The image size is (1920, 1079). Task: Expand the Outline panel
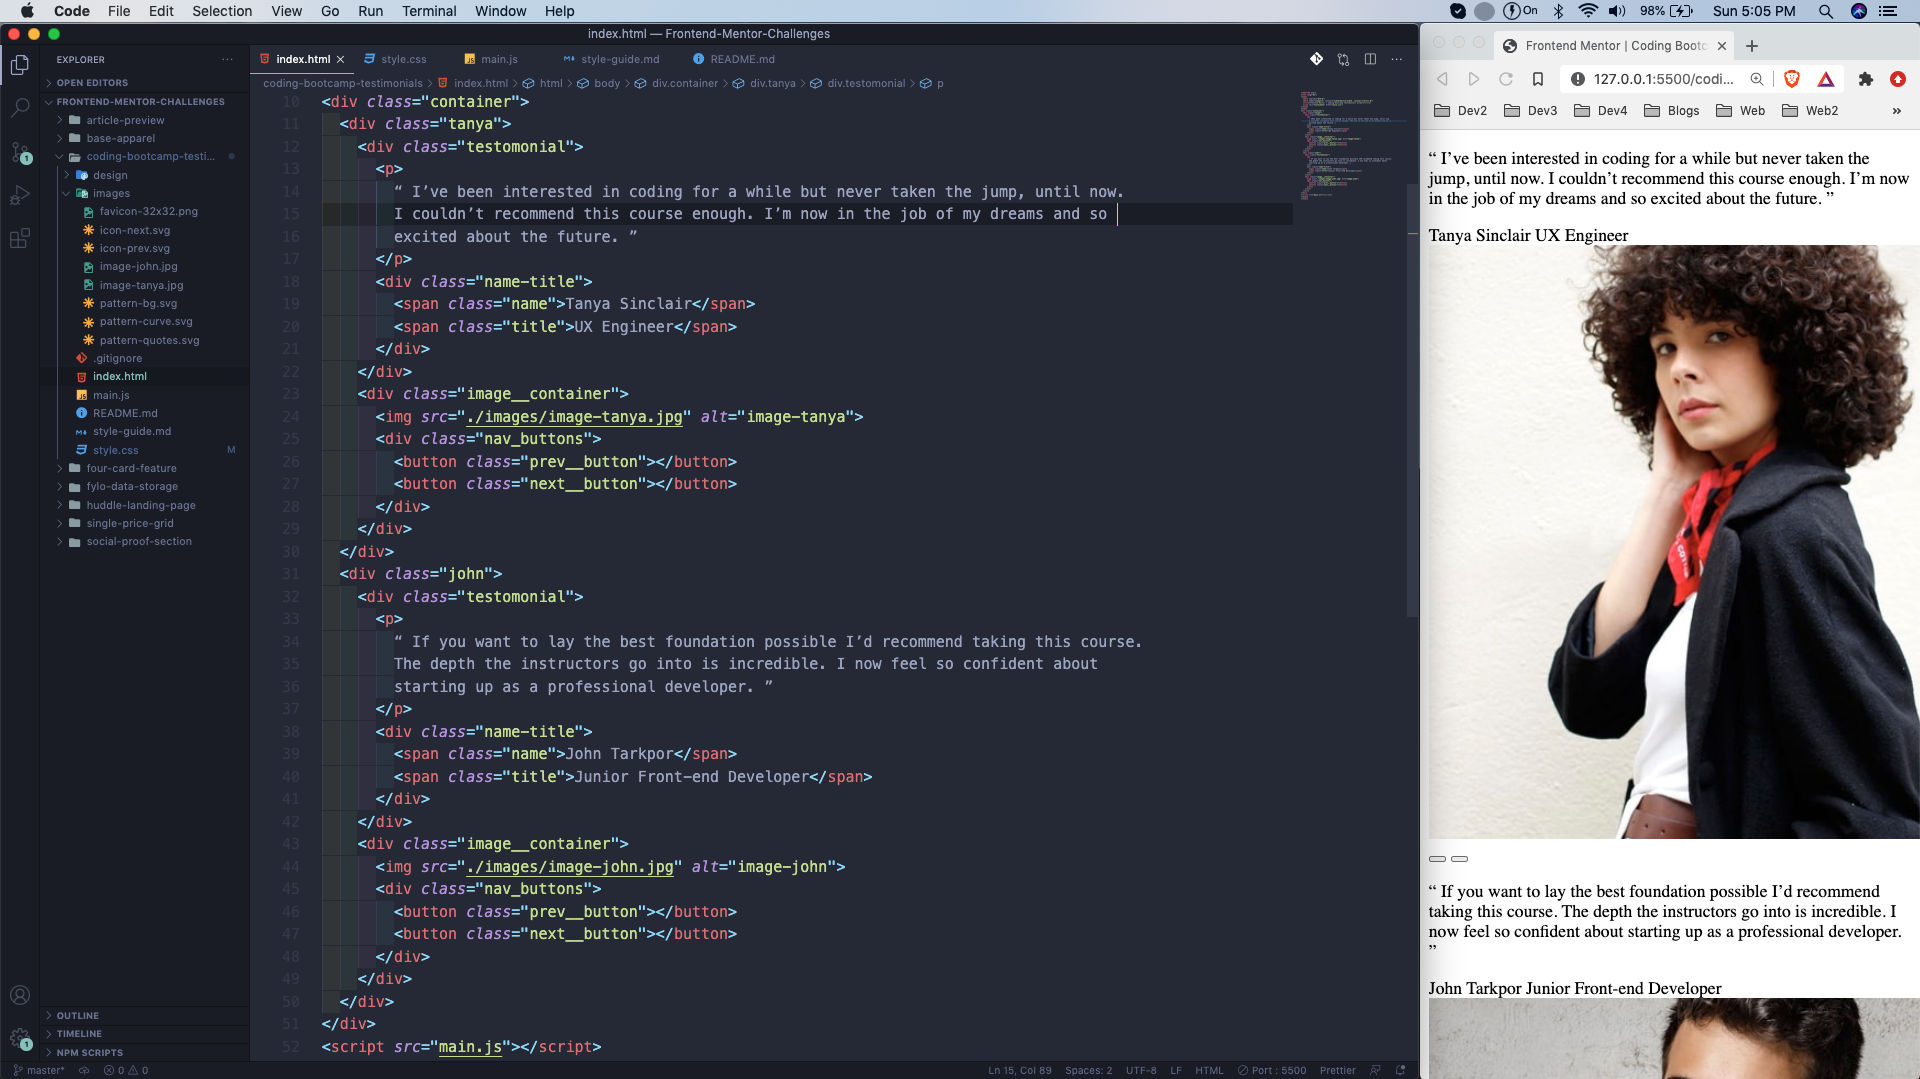point(144,1015)
